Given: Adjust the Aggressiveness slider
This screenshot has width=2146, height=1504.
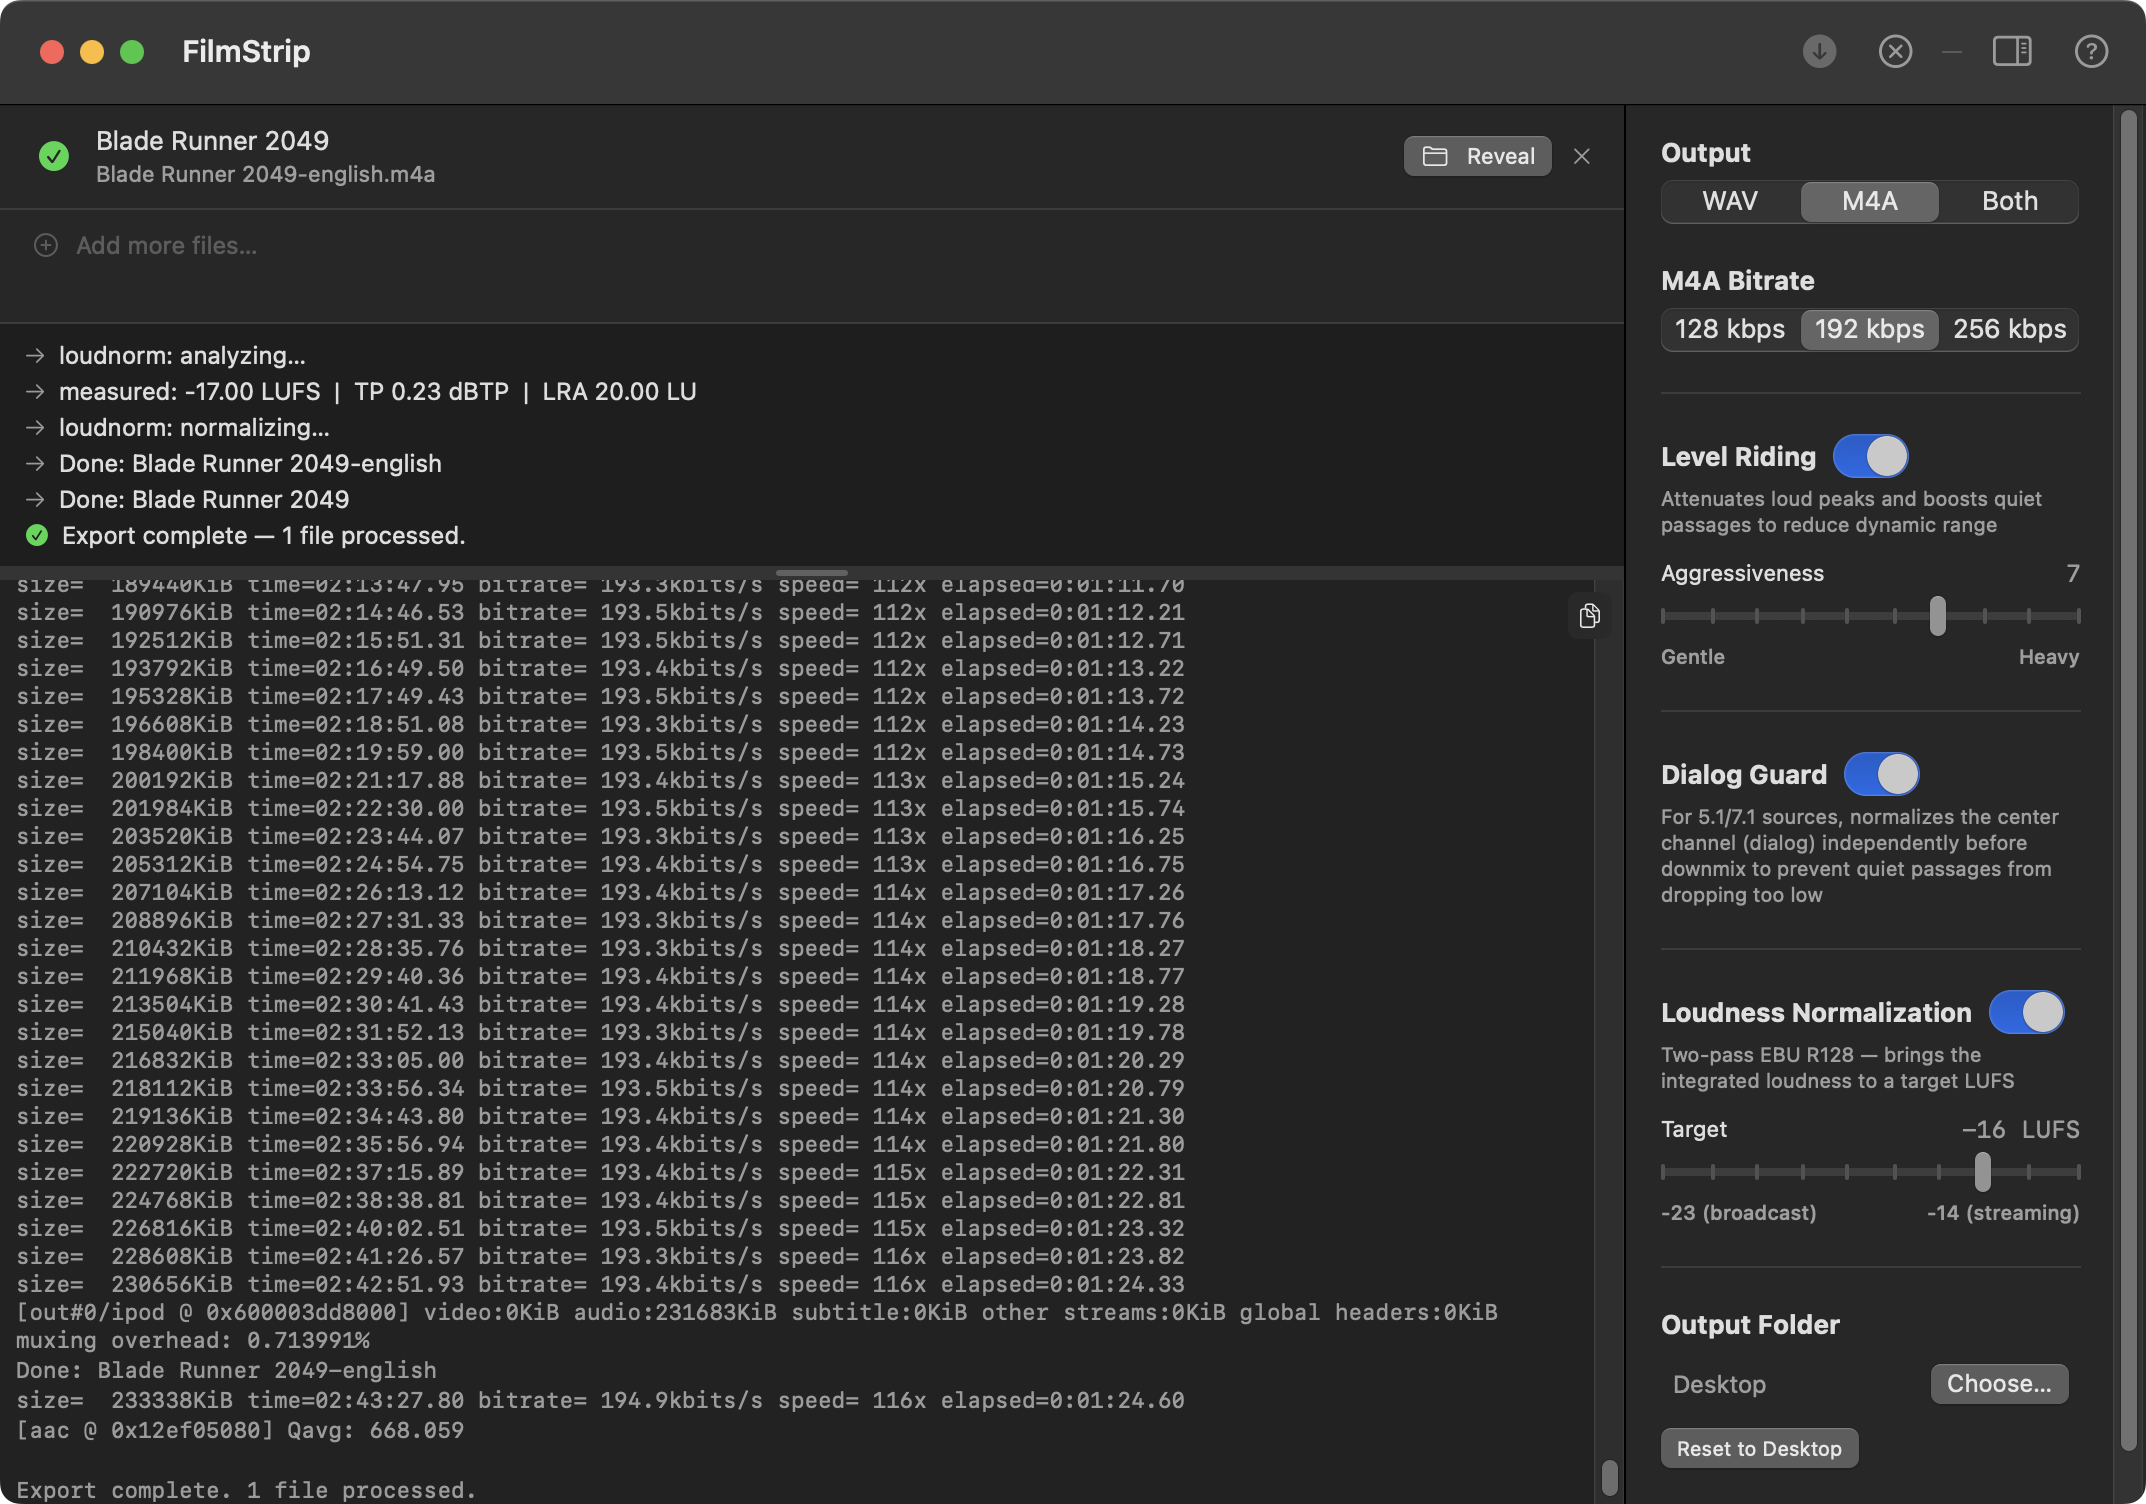Looking at the screenshot, I should point(1937,615).
